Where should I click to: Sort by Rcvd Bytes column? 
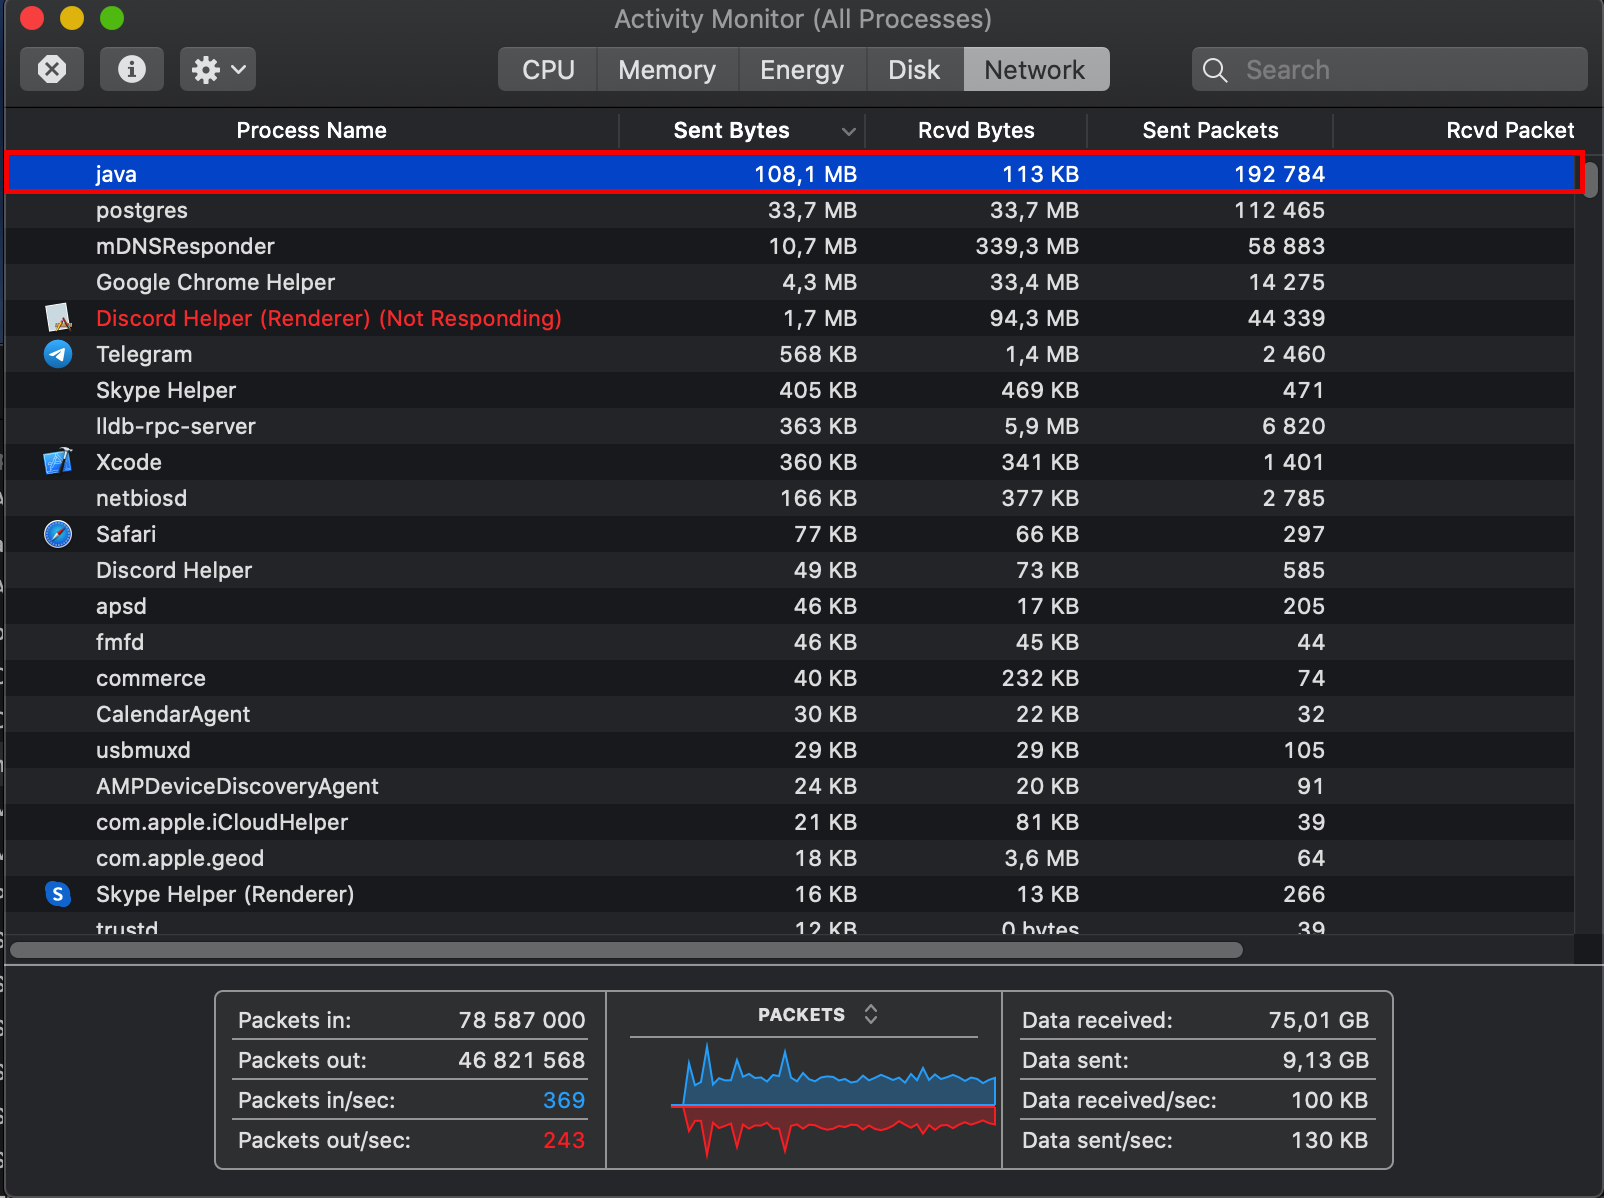(x=976, y=130)
